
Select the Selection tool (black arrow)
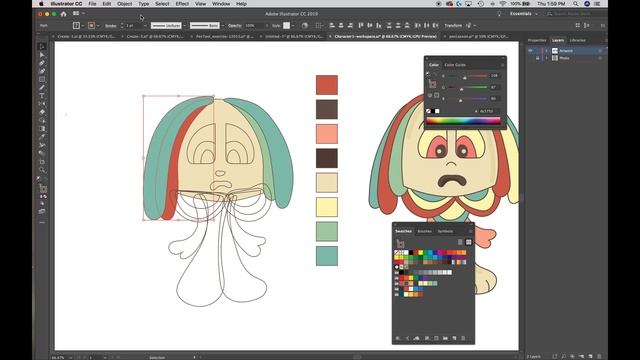point(42,47)
